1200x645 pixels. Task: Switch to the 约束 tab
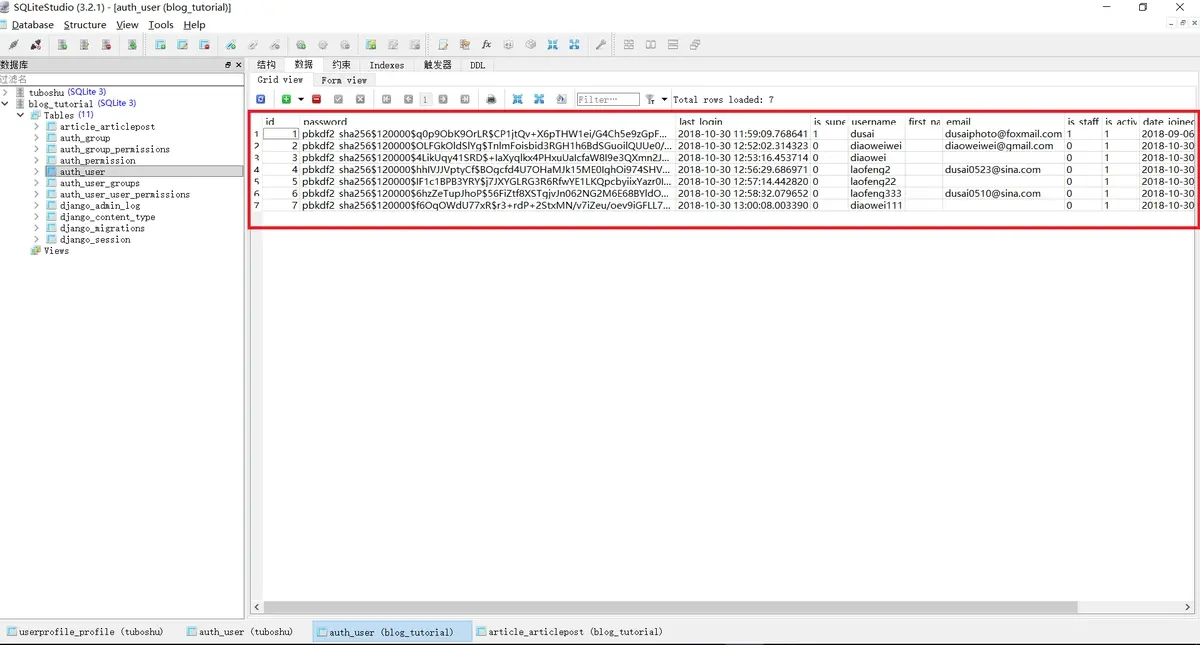coord(342,65)
